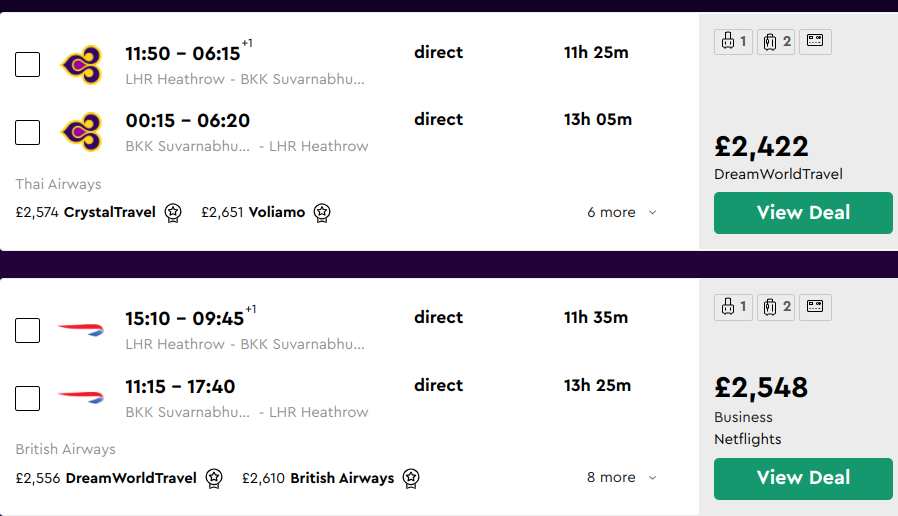Screen dimensions: 898x516
Task: Open £2,556 DreamWorldTravel offer
Action: (x=106, y=478)
